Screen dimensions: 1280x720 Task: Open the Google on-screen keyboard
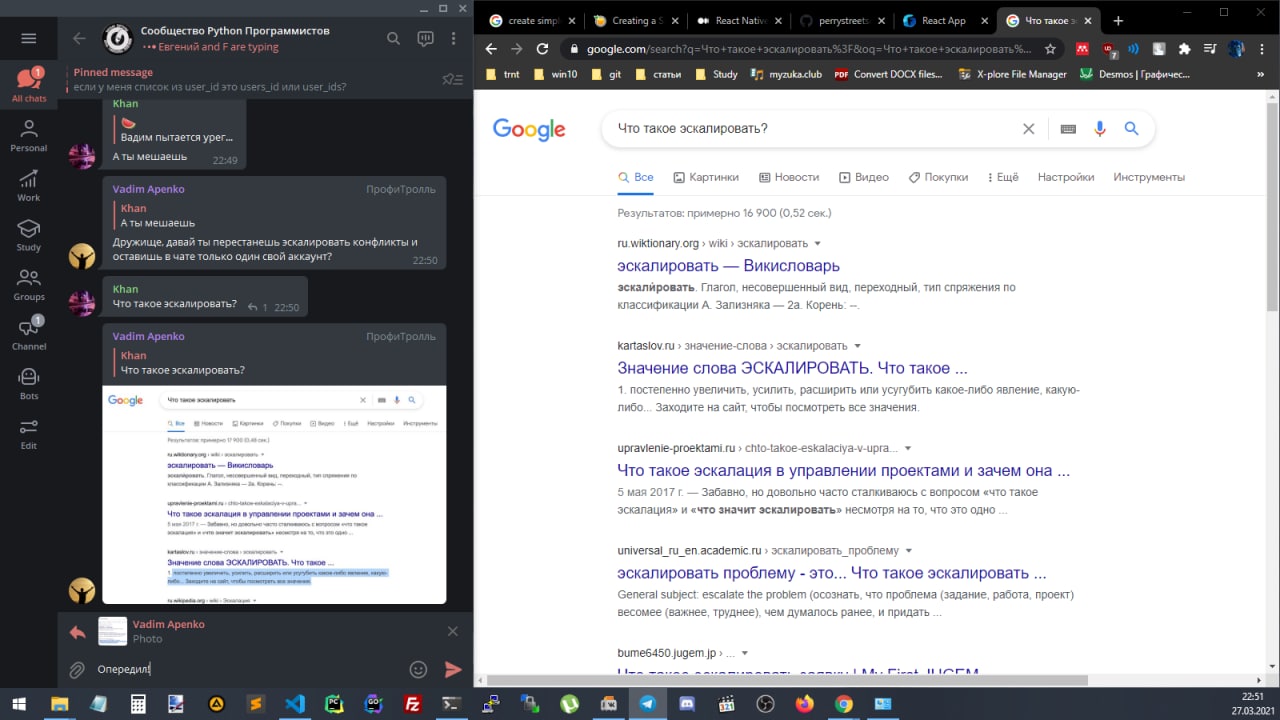click(x=1068, y=129)
